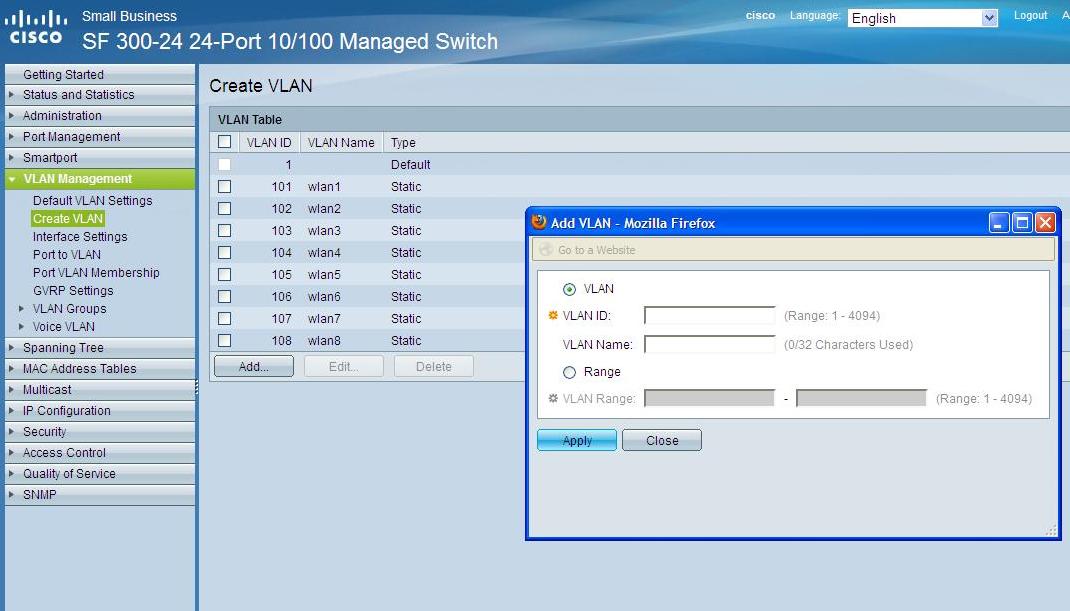Expand the Spanning Tree menu section
The height and width of the screenshot is (611, 1070).
click(63, 347)
